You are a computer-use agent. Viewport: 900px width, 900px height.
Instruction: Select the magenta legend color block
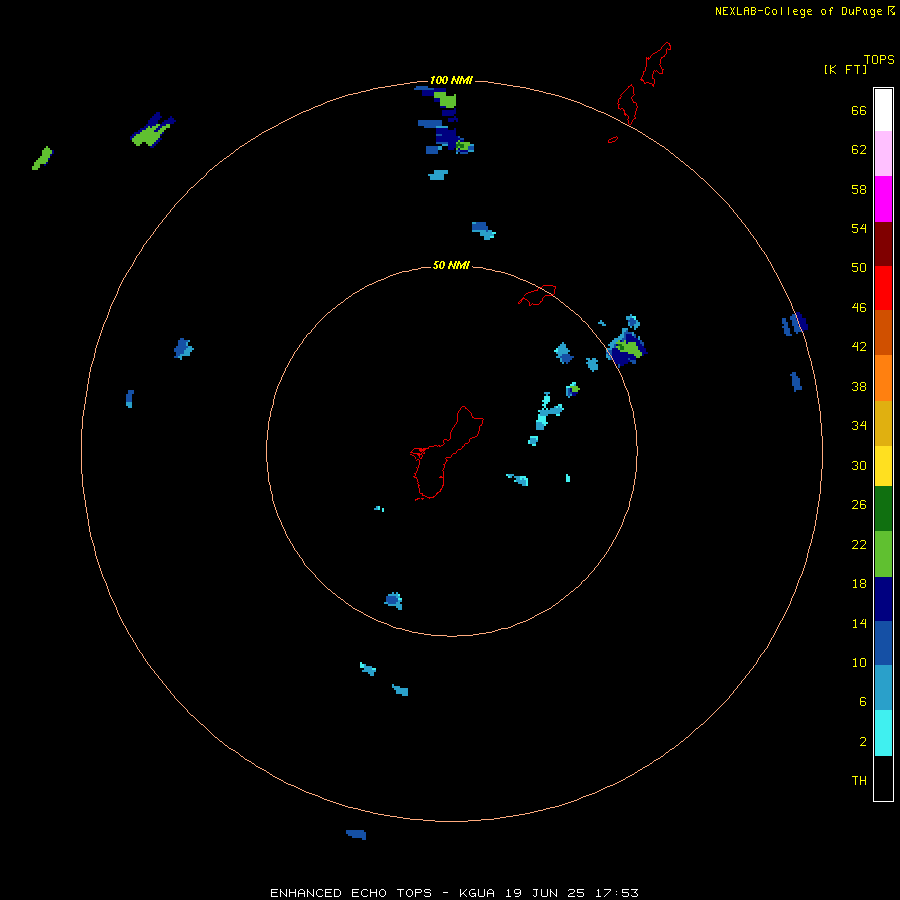(883, 199)
